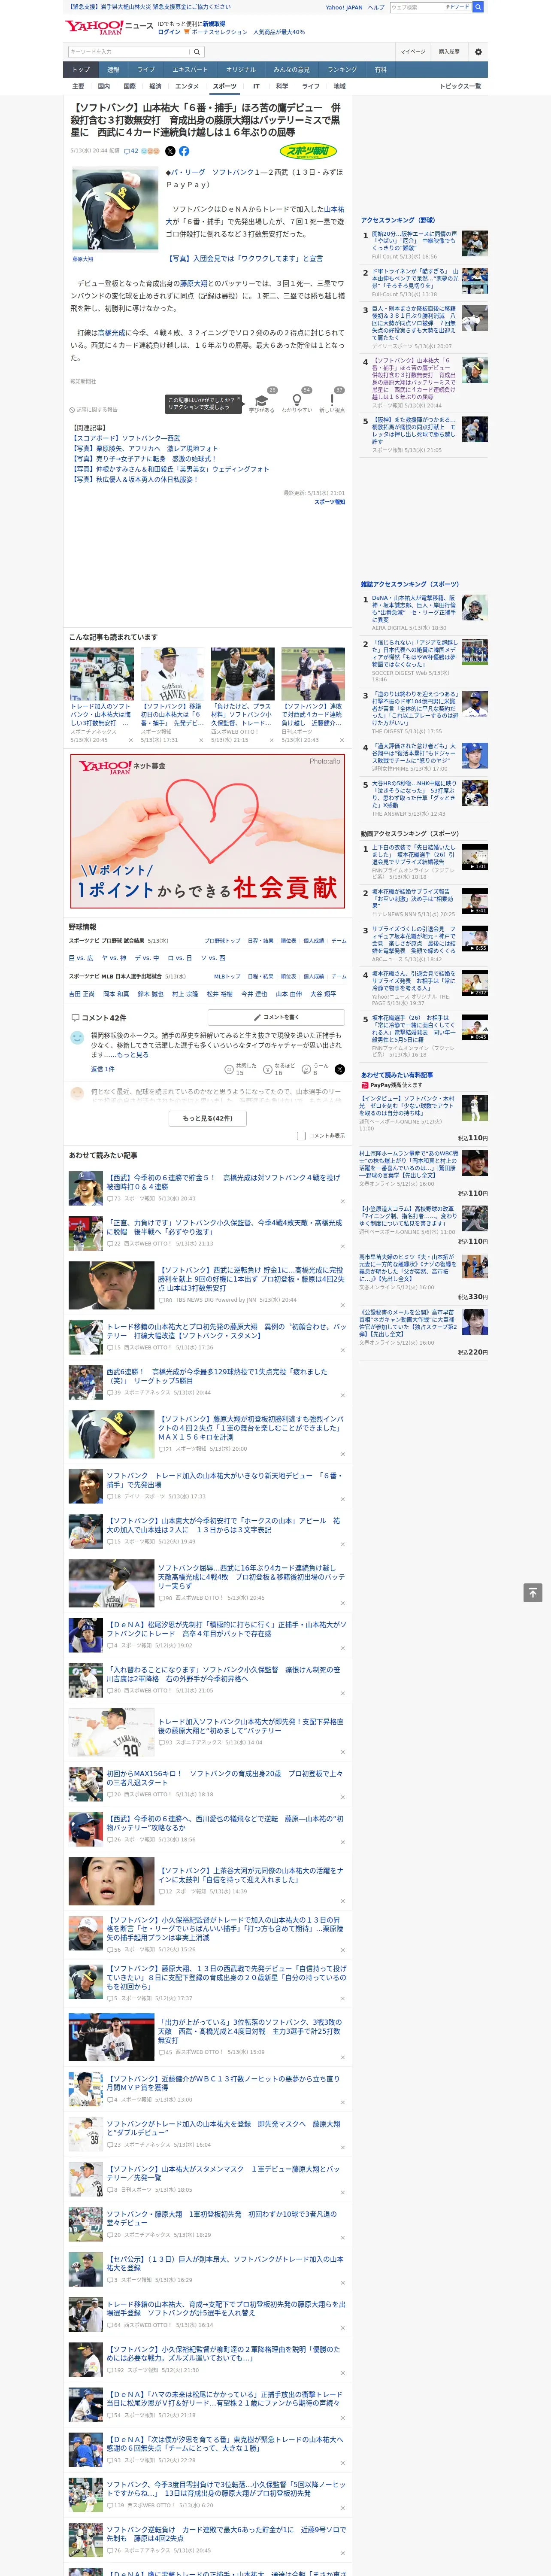Select the 速報 navigation tab
The width and height of the screenshot is (551, 2576).
click(x=113, y=70)
